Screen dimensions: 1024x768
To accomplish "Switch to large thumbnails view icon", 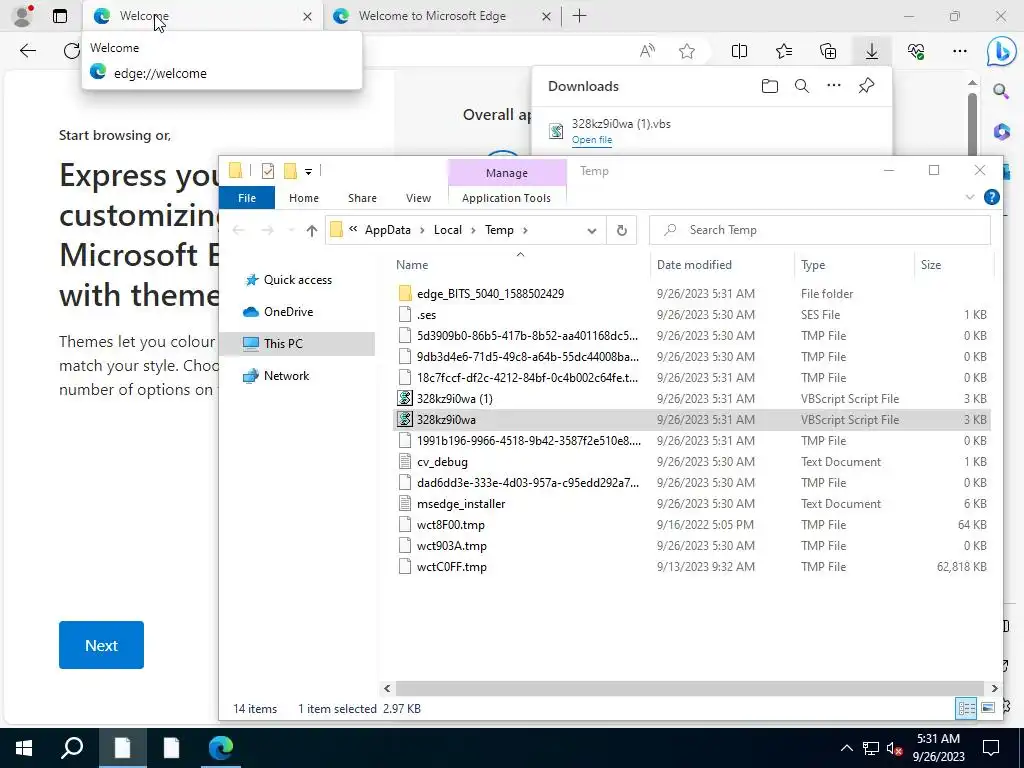I will pos(987,708).
